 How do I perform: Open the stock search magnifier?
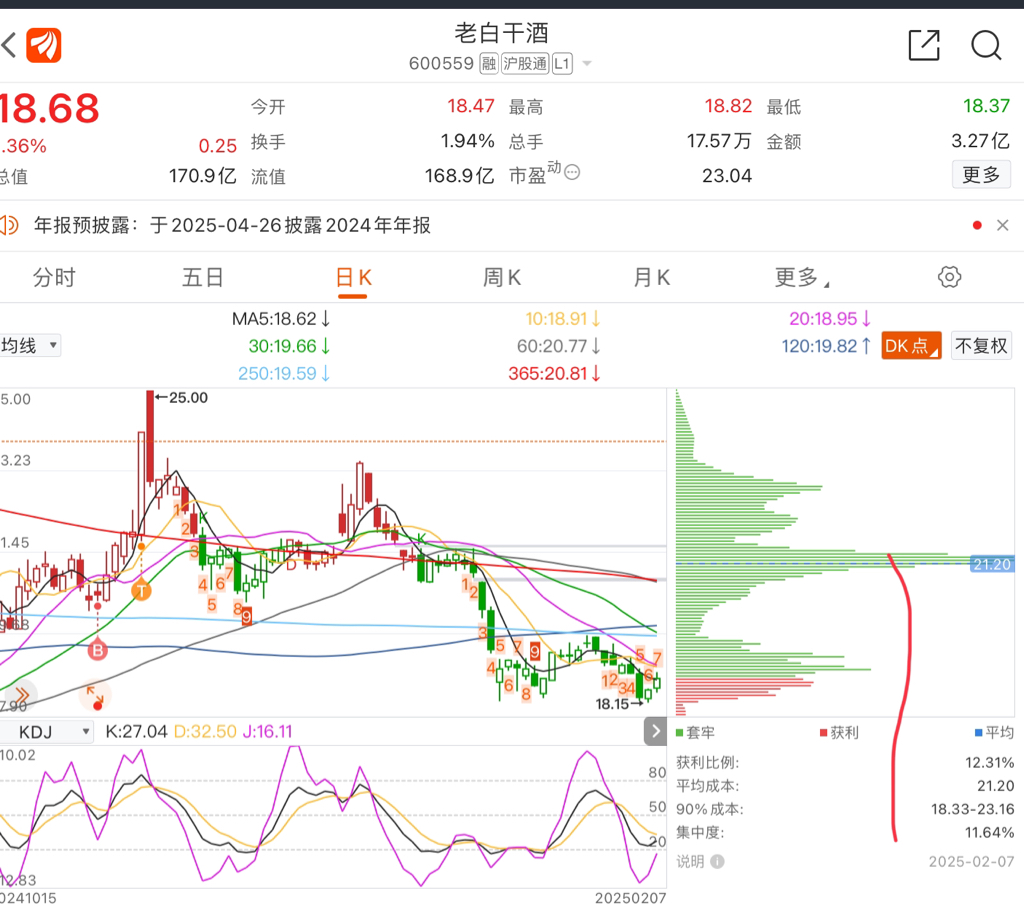pyautogui.click(x=986, y=46)
